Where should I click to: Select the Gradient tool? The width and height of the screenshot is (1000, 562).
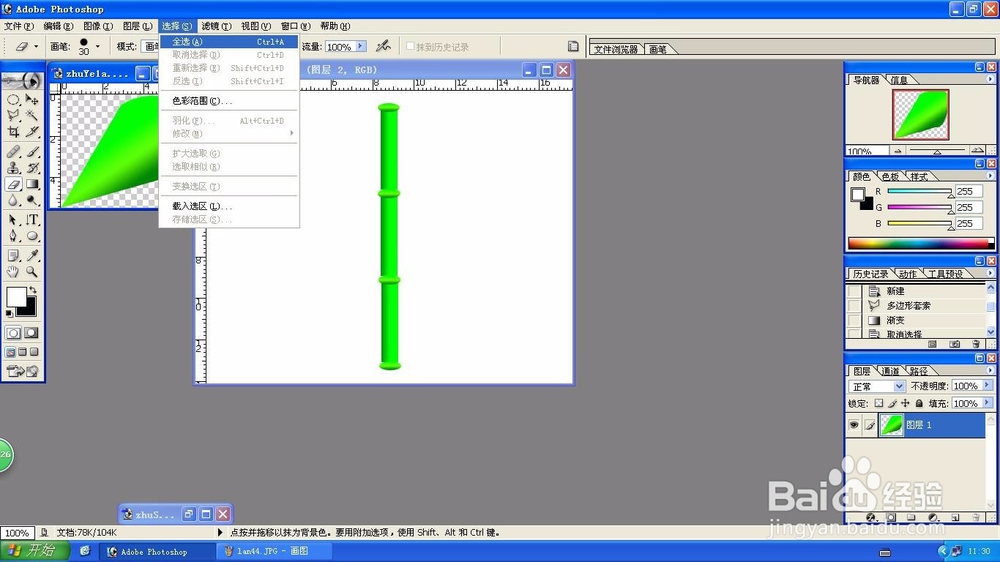[32, 184]
